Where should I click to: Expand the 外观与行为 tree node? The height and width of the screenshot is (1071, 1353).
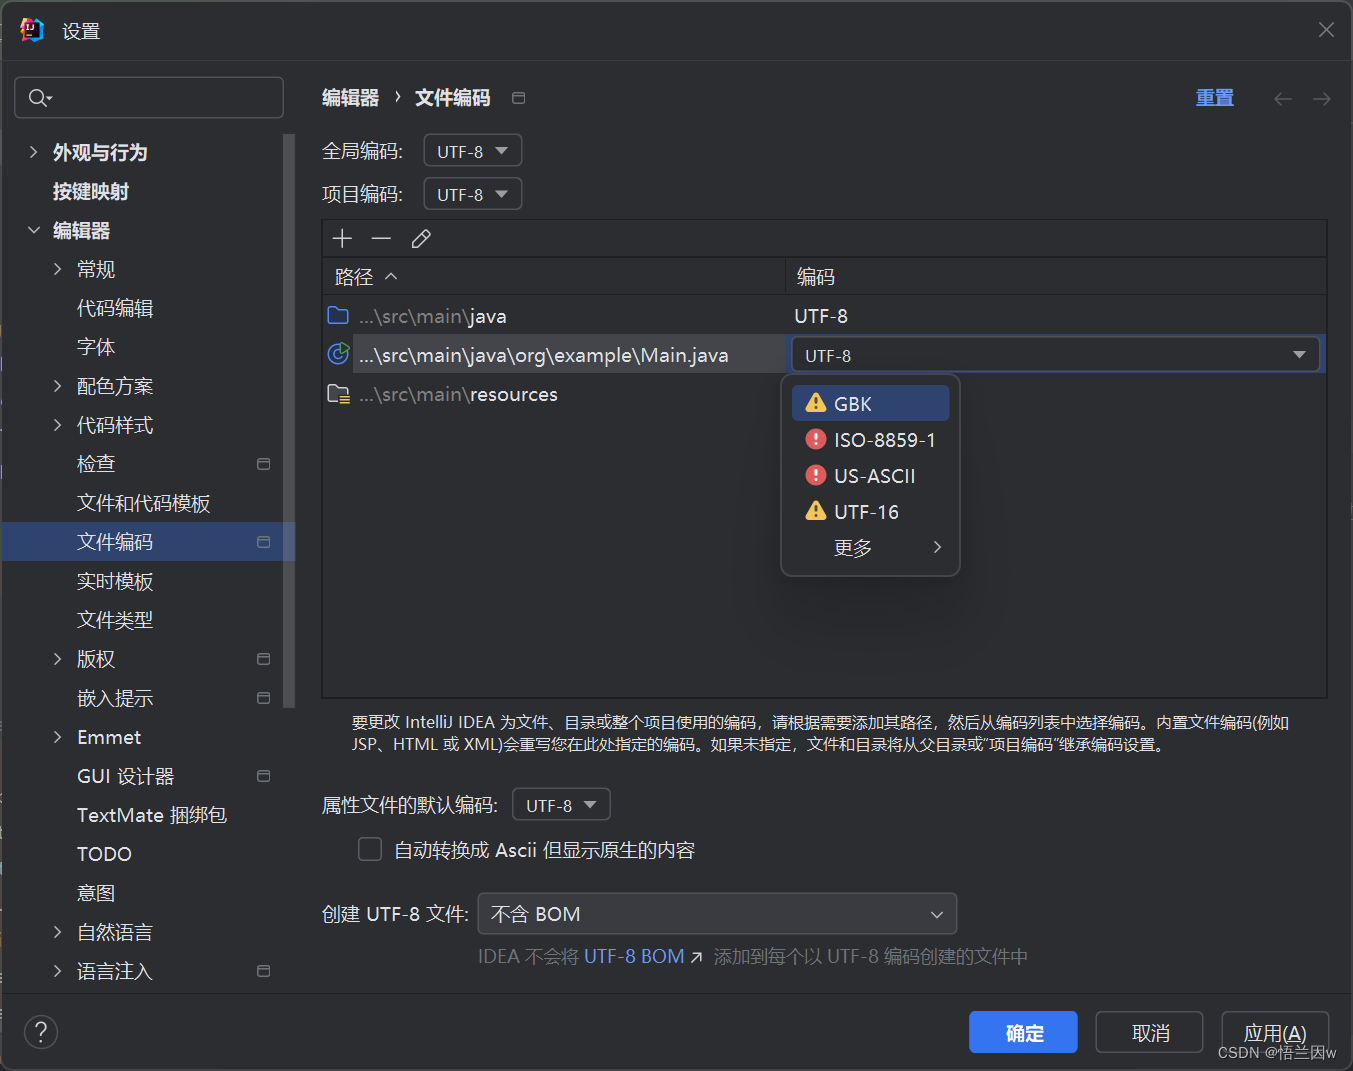coord(34,152)
